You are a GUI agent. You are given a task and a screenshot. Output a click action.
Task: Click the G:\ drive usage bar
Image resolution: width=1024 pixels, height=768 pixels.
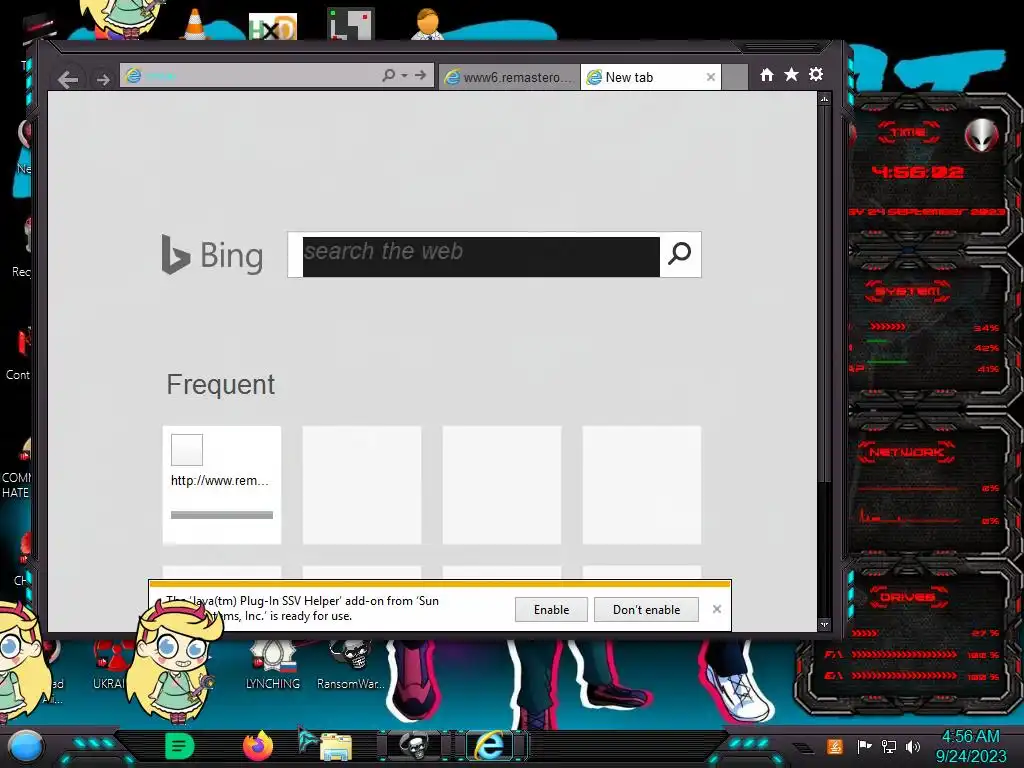pos(904,676)
